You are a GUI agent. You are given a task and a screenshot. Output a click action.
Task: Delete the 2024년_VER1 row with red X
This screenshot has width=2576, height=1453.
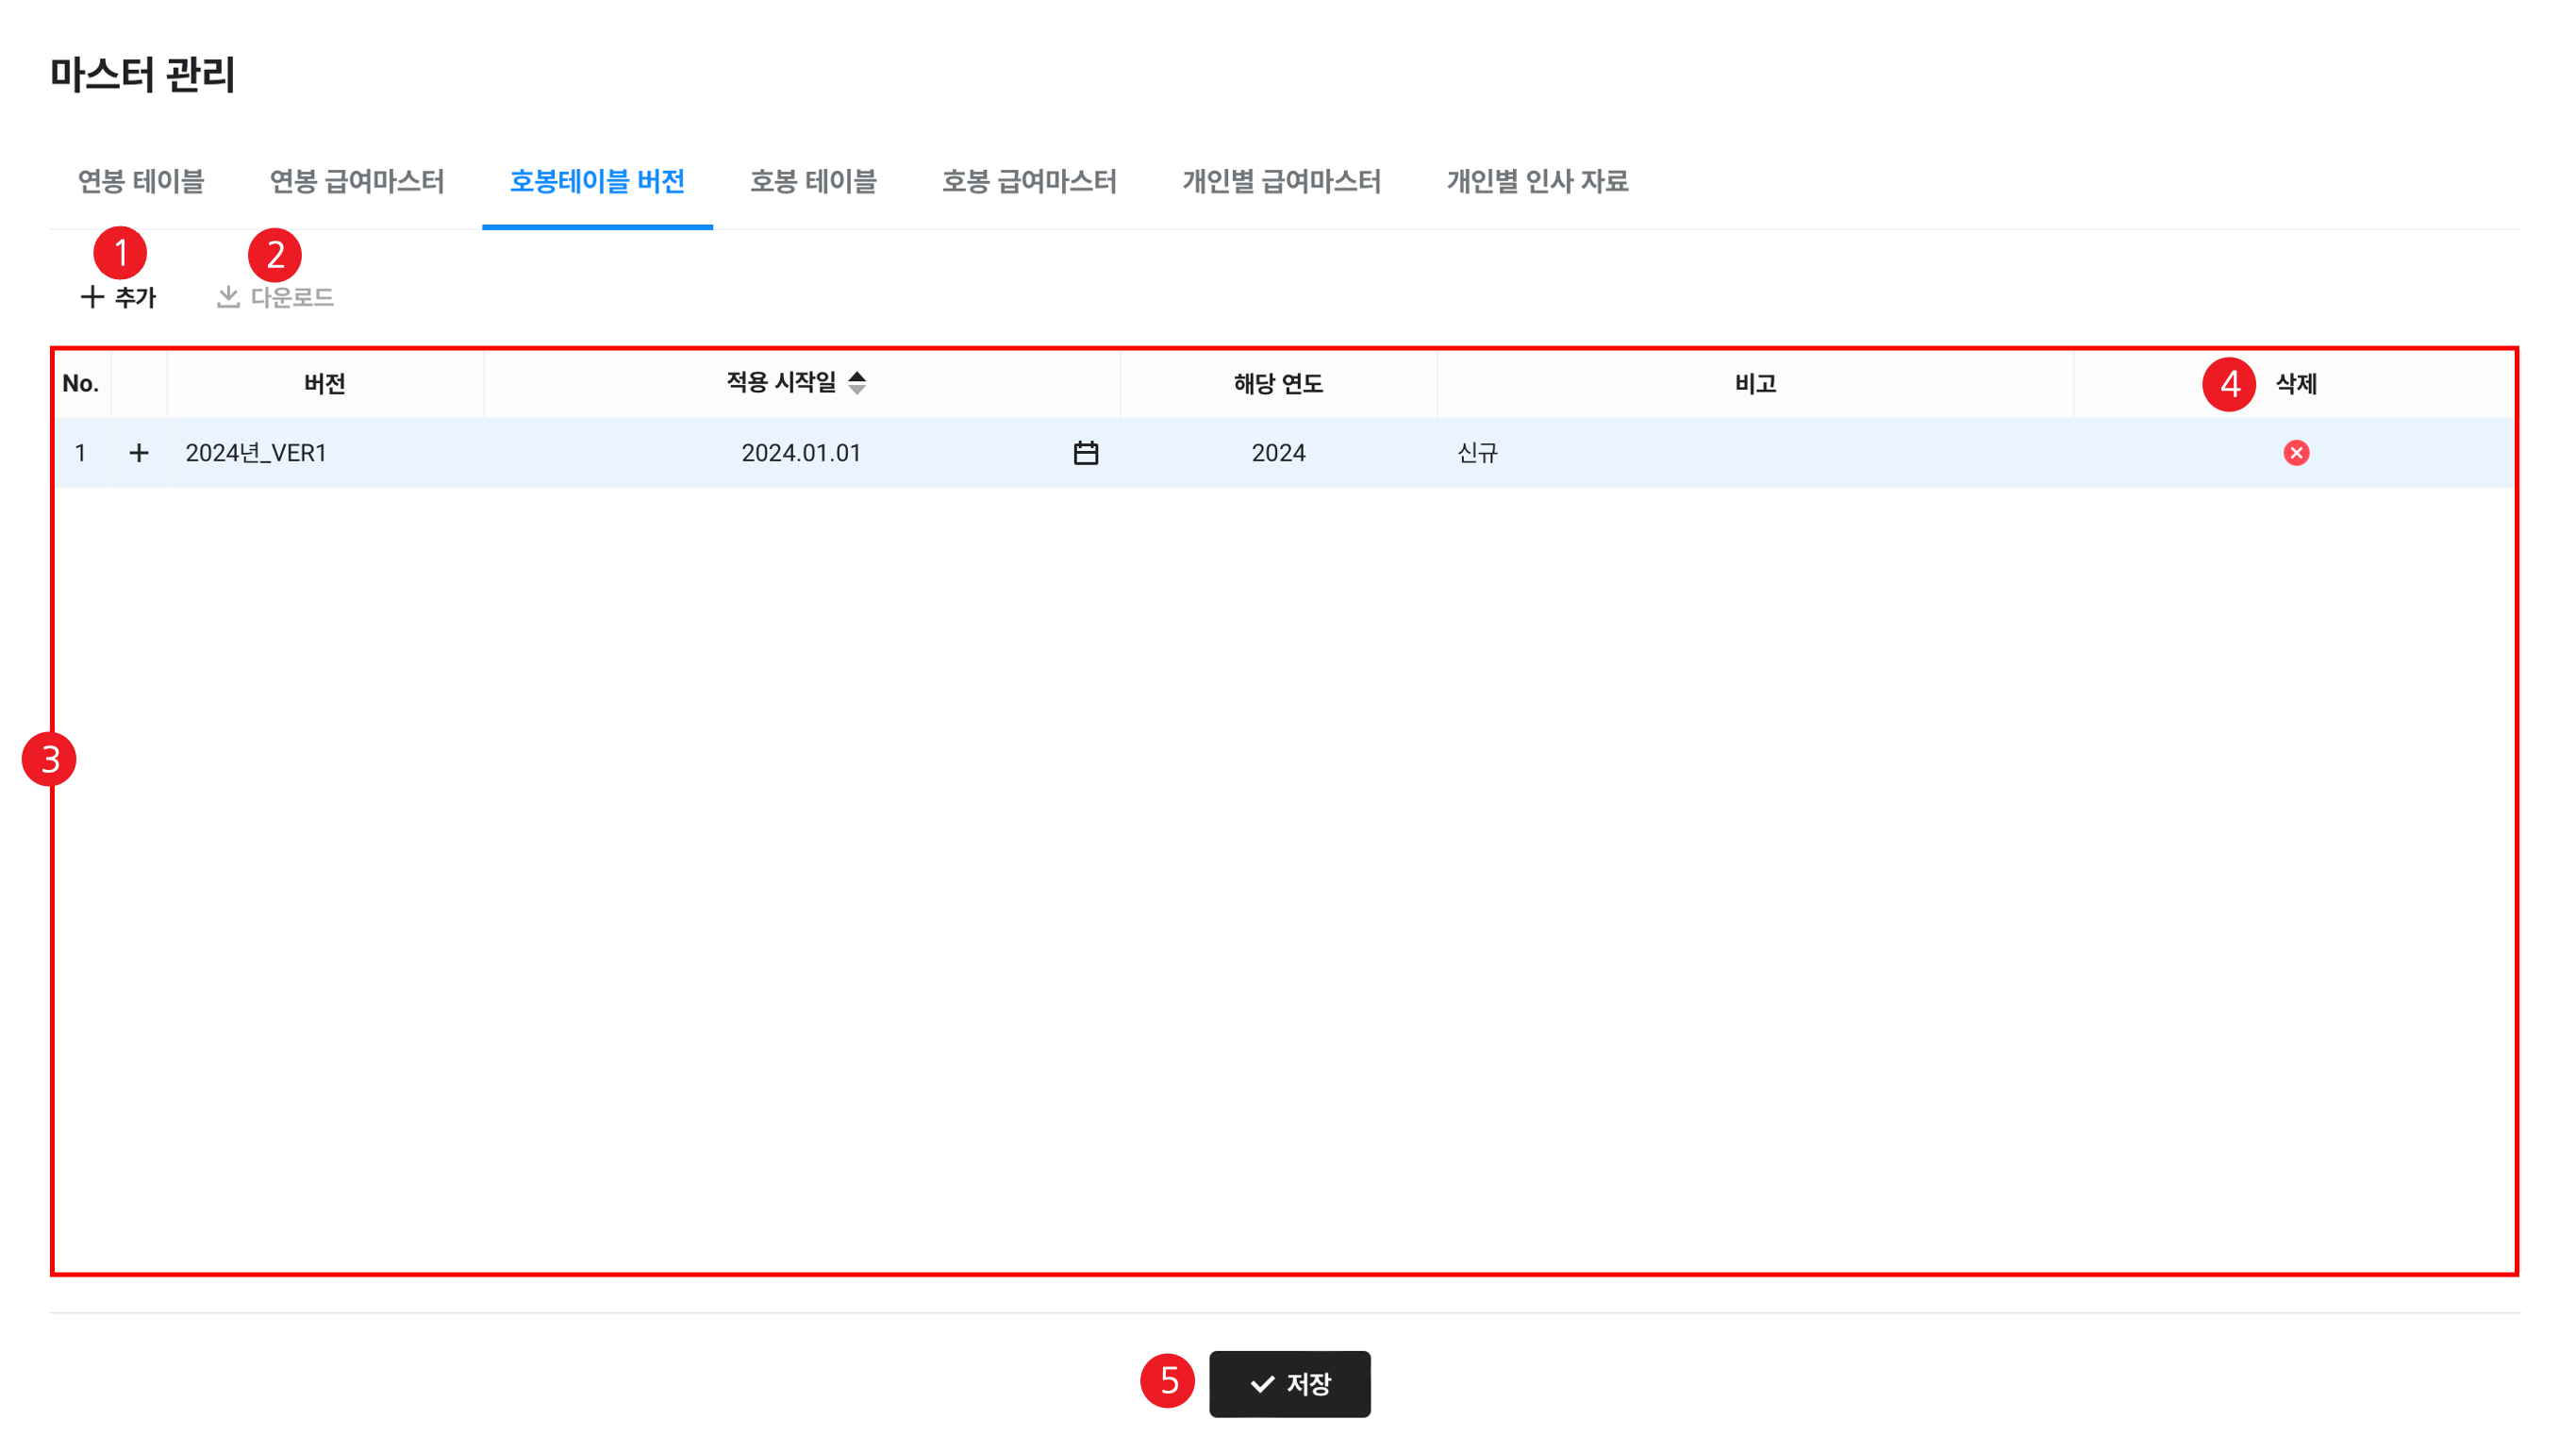click(x=2295, y=453)
